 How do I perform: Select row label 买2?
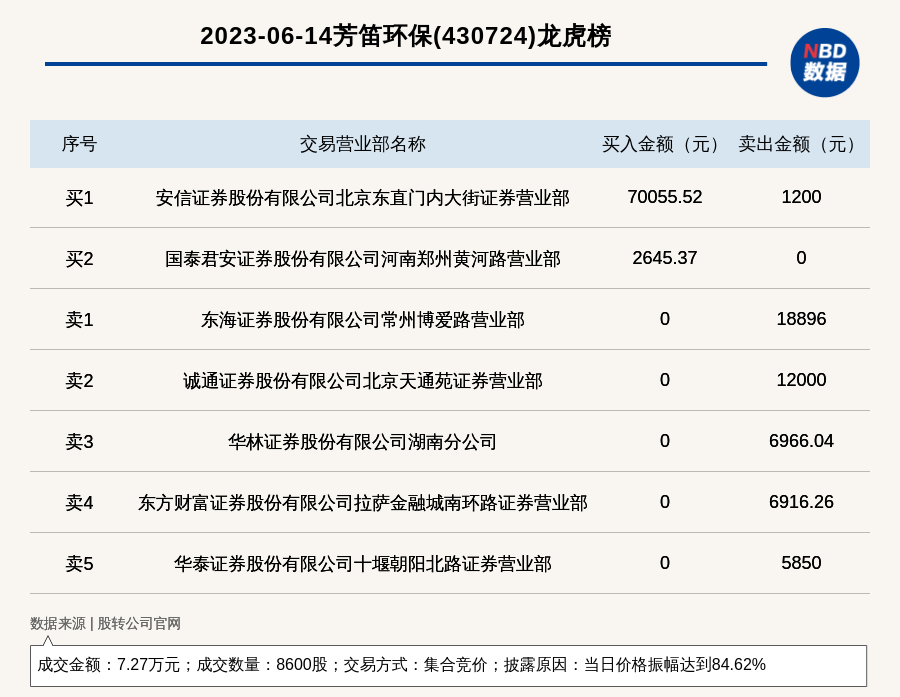79,259
